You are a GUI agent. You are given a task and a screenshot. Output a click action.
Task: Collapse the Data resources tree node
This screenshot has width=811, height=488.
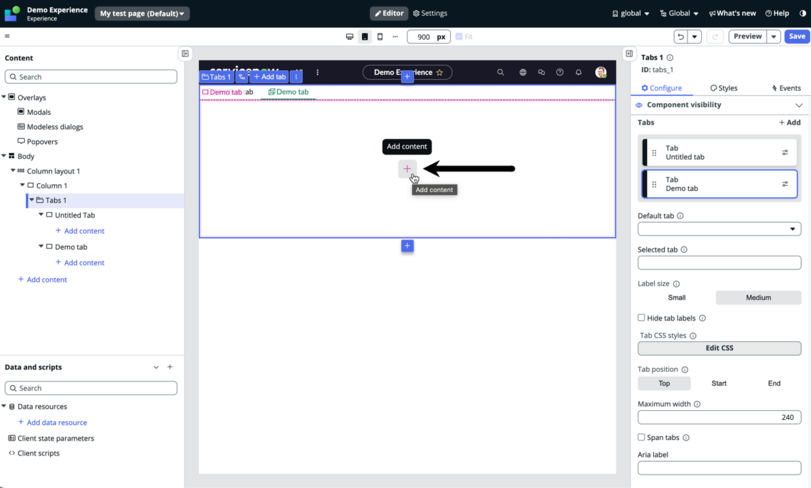pyautogui.click(x=4, y=406)
